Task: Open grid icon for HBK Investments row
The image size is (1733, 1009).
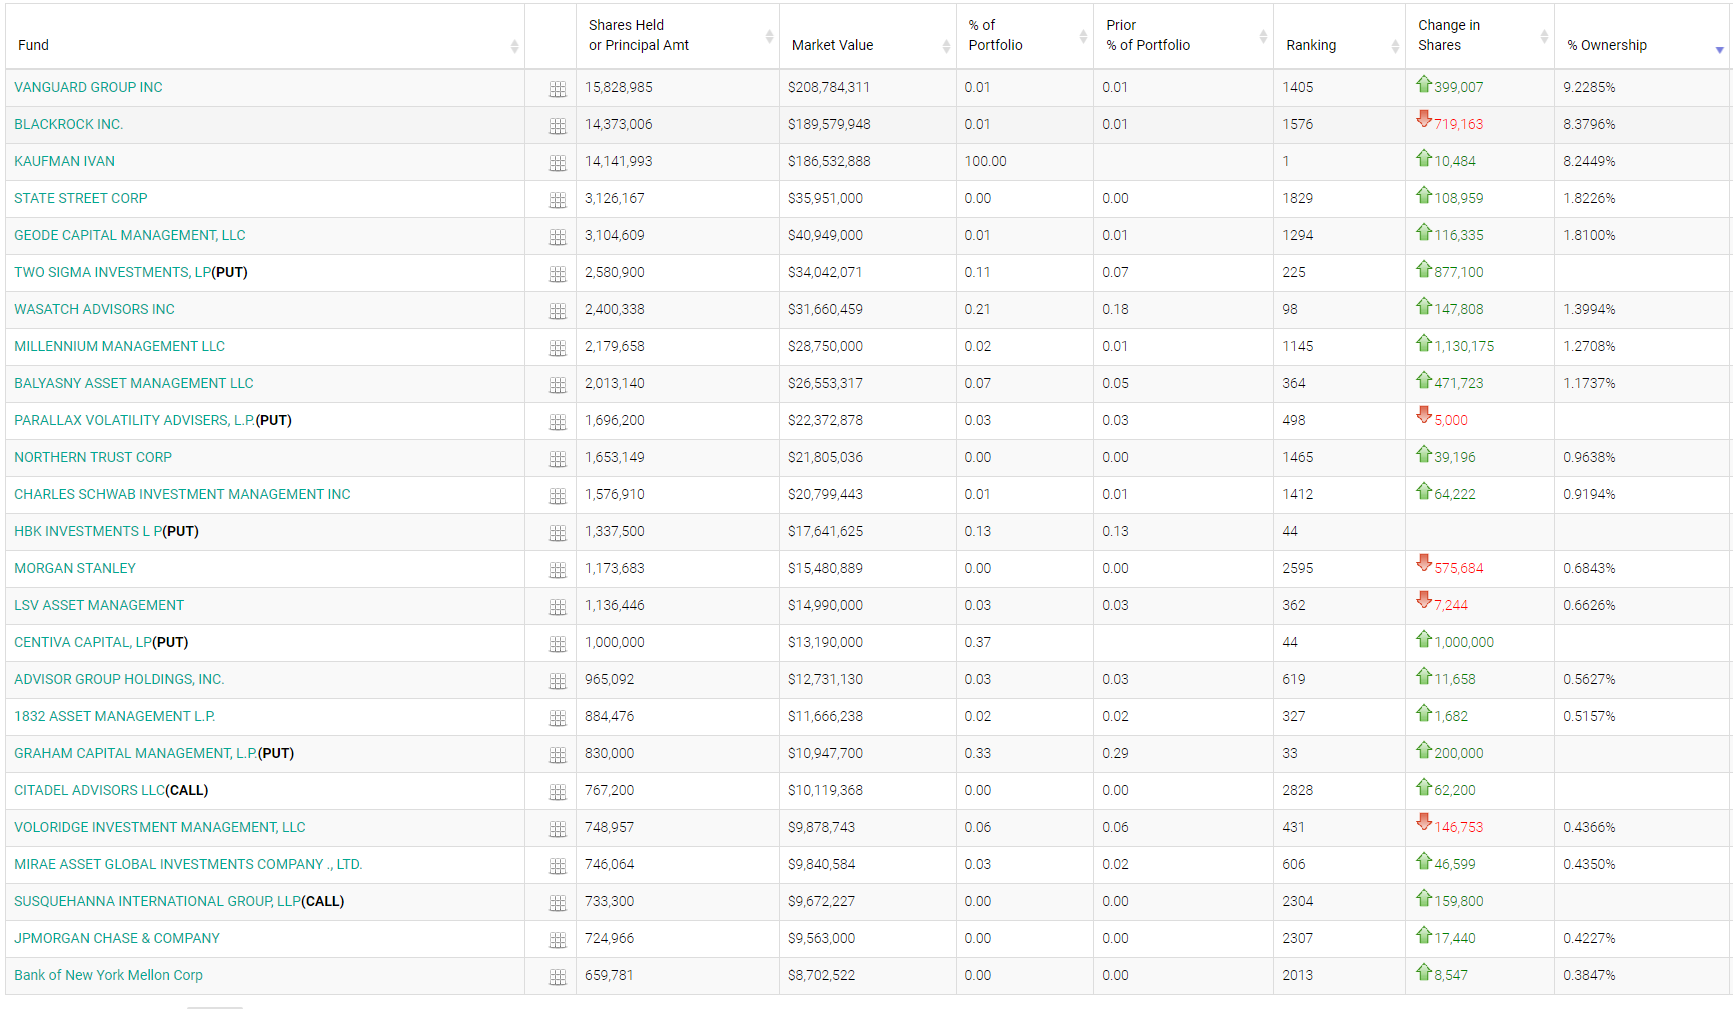Action: pos(558,533)
